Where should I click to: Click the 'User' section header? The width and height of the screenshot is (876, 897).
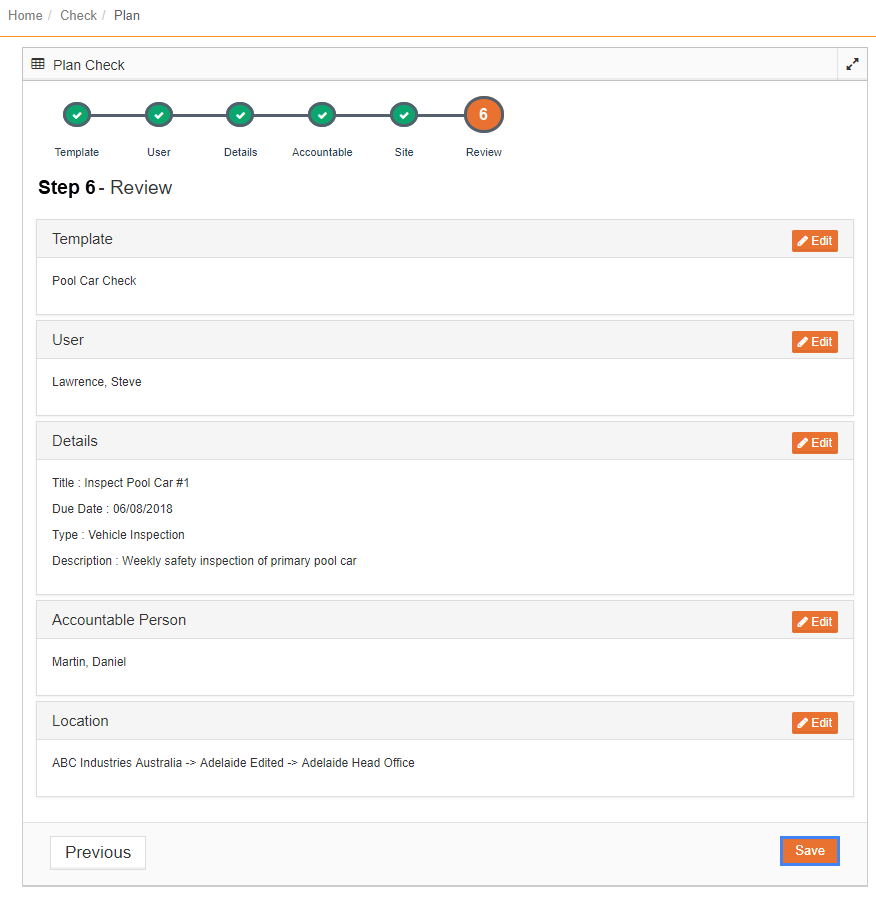coord(68,340)
